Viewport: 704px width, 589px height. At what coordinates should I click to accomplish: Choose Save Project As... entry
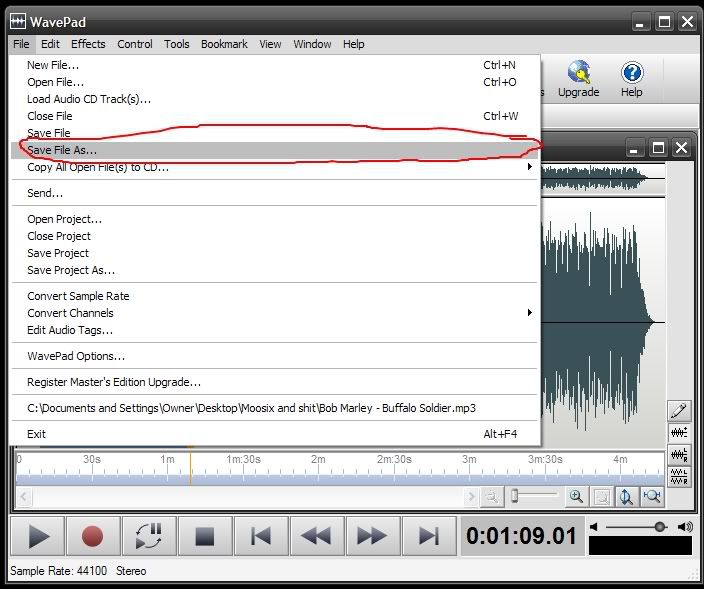[x=274, y=270]
